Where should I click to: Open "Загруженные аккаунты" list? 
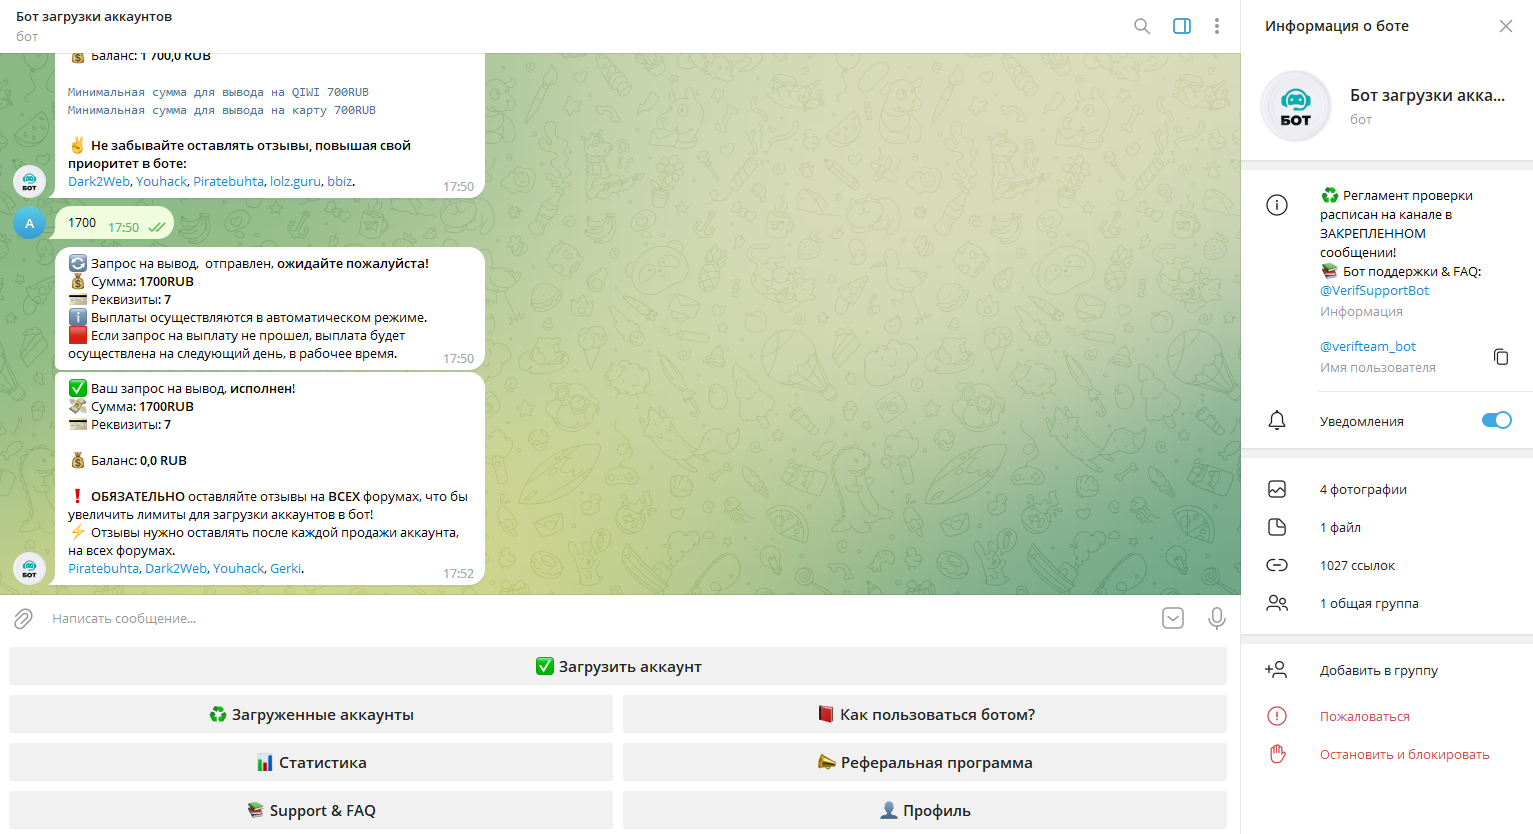tap(311, 715)
